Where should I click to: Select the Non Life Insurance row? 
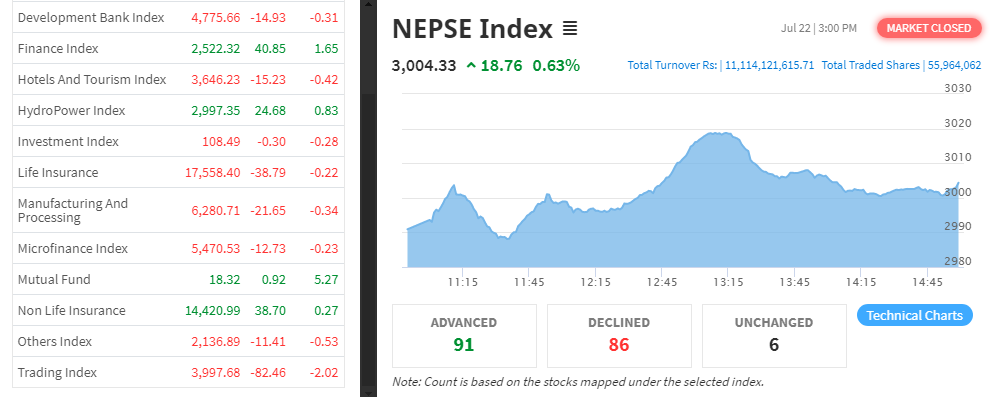[x=178, y=310]
